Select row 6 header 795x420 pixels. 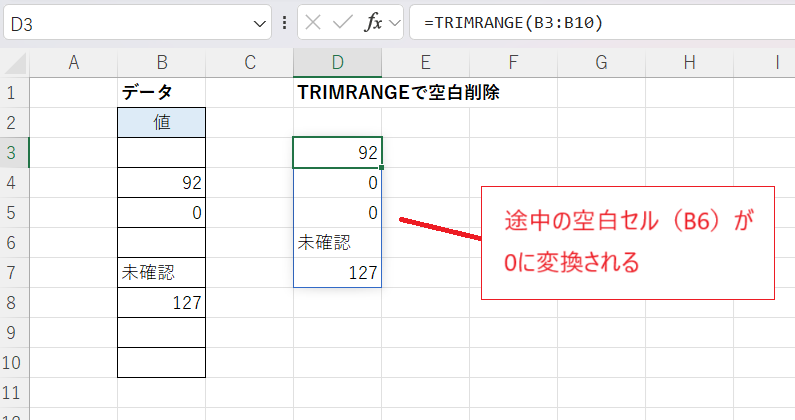(x=14, y=242)
